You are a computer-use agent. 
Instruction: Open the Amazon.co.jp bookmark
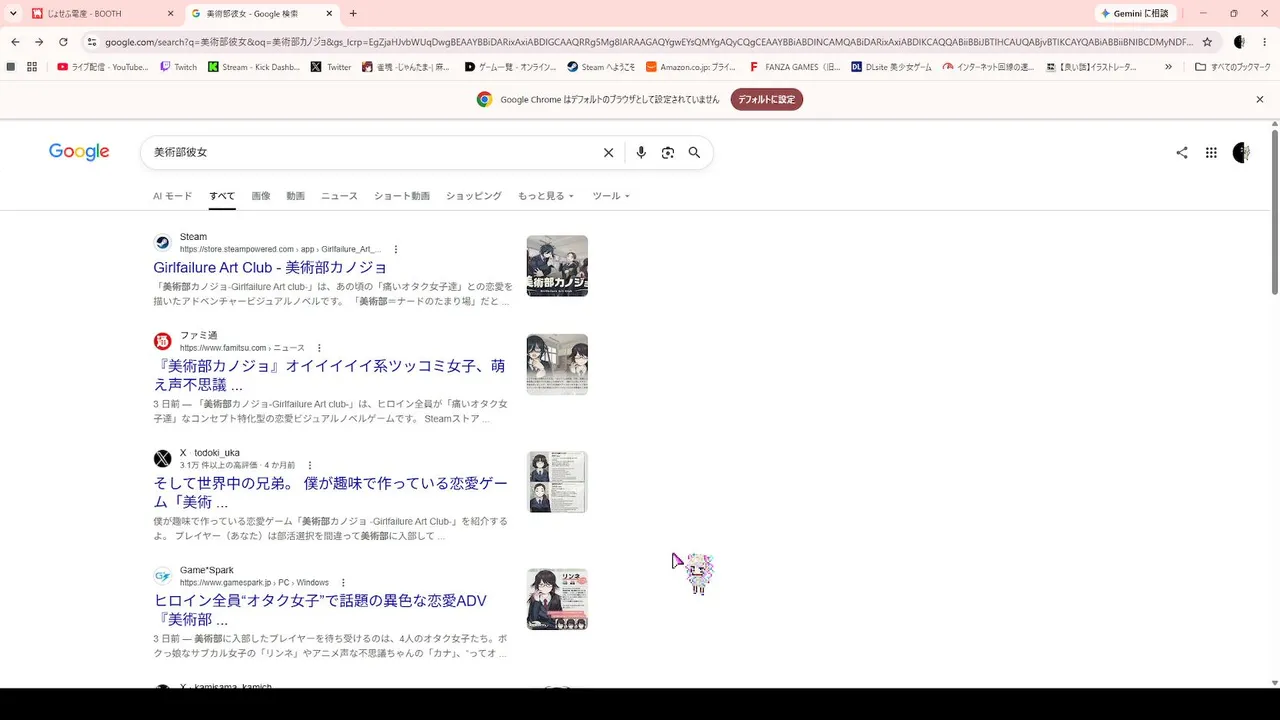[x=691, y=67]
